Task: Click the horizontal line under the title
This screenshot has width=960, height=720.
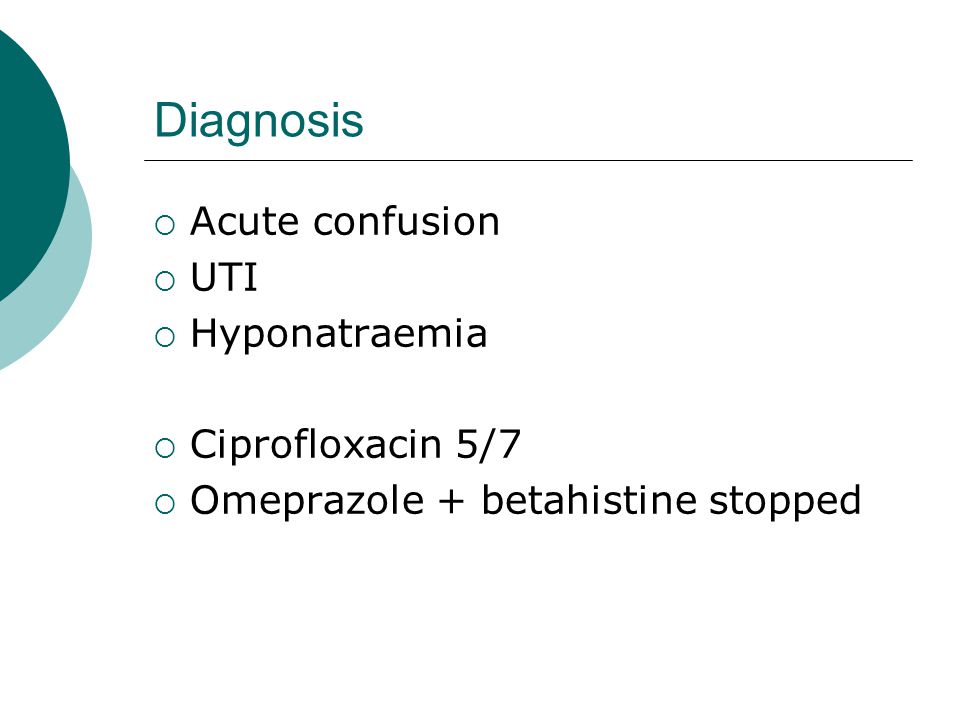Action: click(x=528, y=160)
